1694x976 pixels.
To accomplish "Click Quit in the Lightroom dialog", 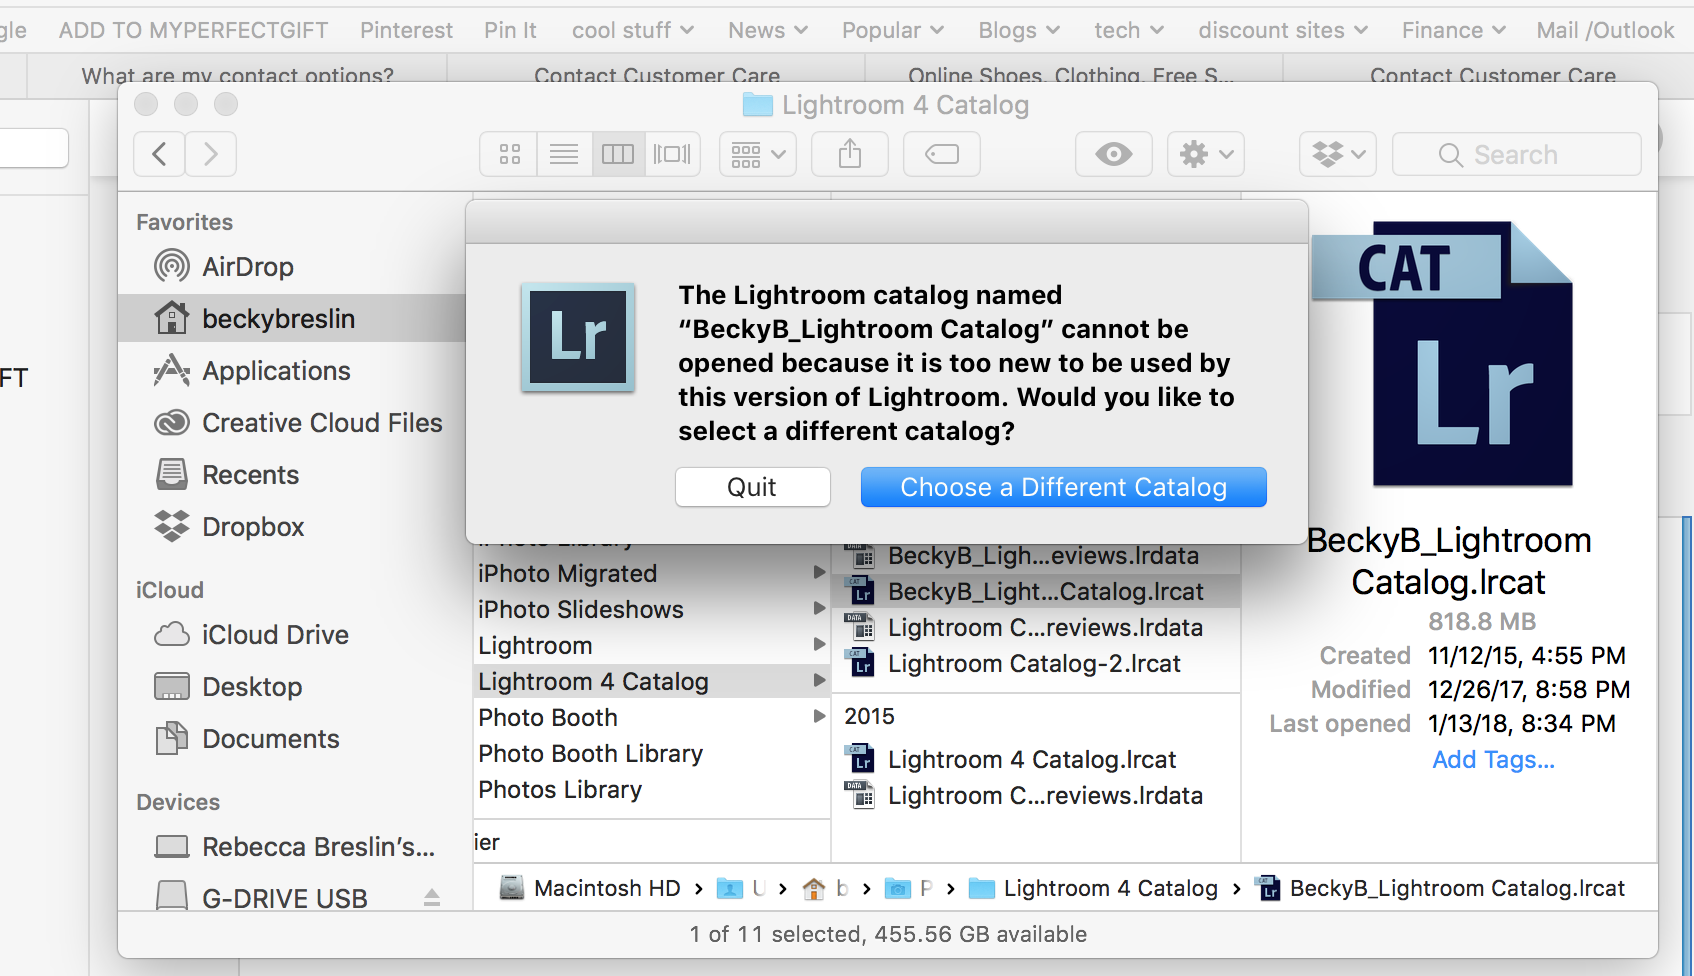I will [753, 487].
